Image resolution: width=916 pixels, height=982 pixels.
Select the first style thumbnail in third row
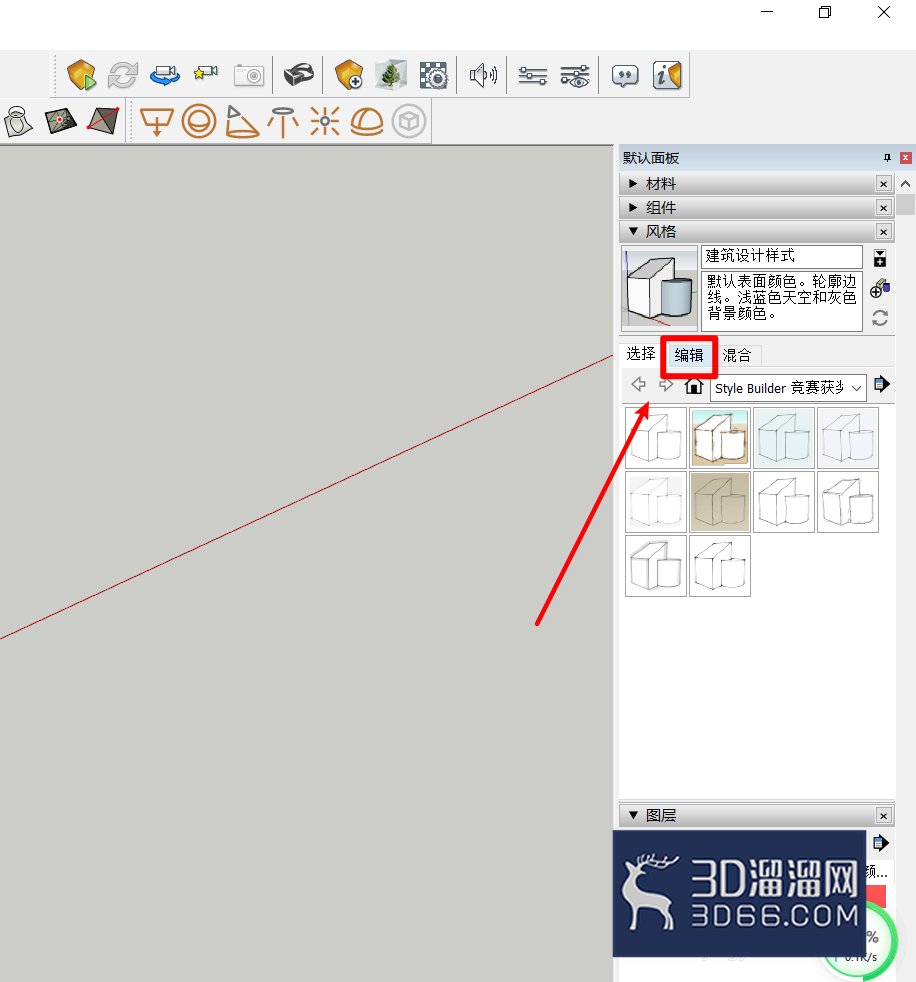[x=656, y=566]
